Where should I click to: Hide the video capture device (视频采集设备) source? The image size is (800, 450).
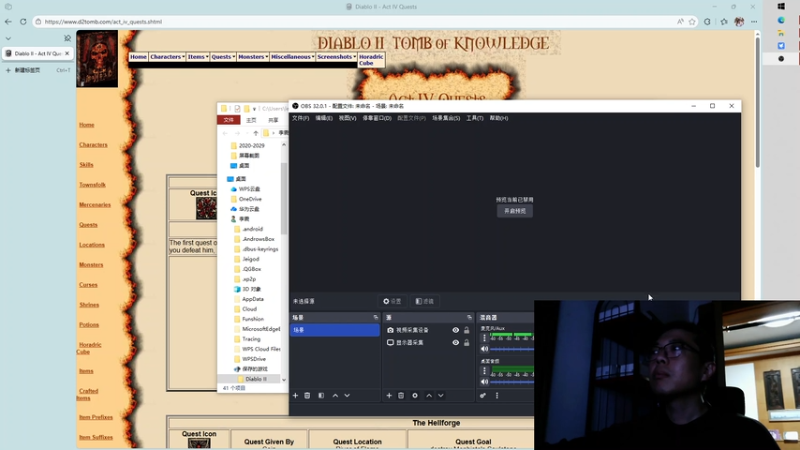point(456,330)
